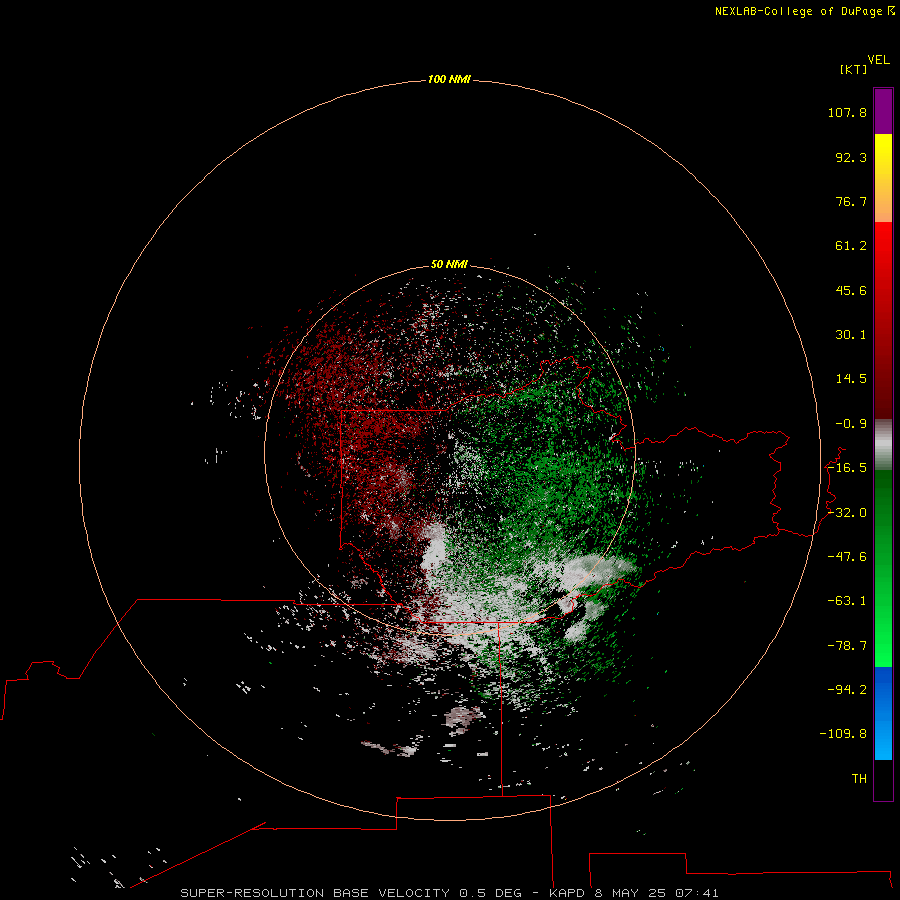Click the -78.7 legend value

pyautogui.click(x=847, y=646)
